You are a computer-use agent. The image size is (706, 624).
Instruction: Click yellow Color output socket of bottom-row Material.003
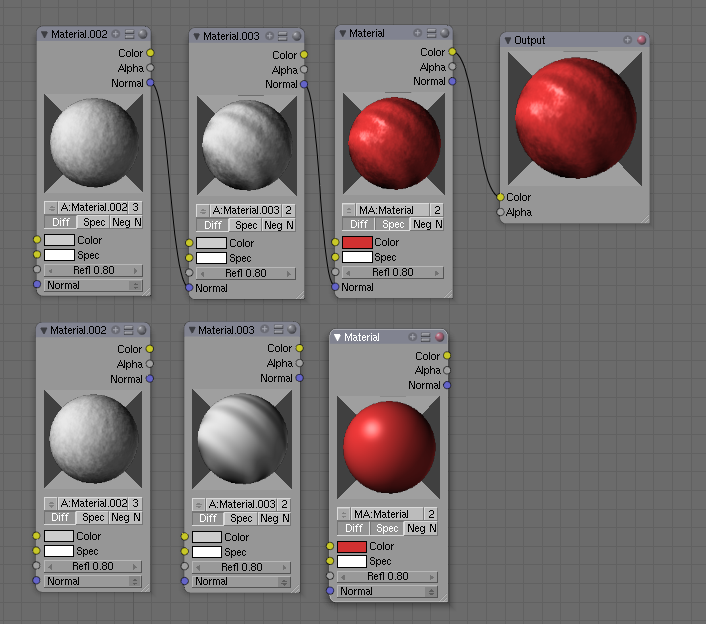tap(299, 348)
